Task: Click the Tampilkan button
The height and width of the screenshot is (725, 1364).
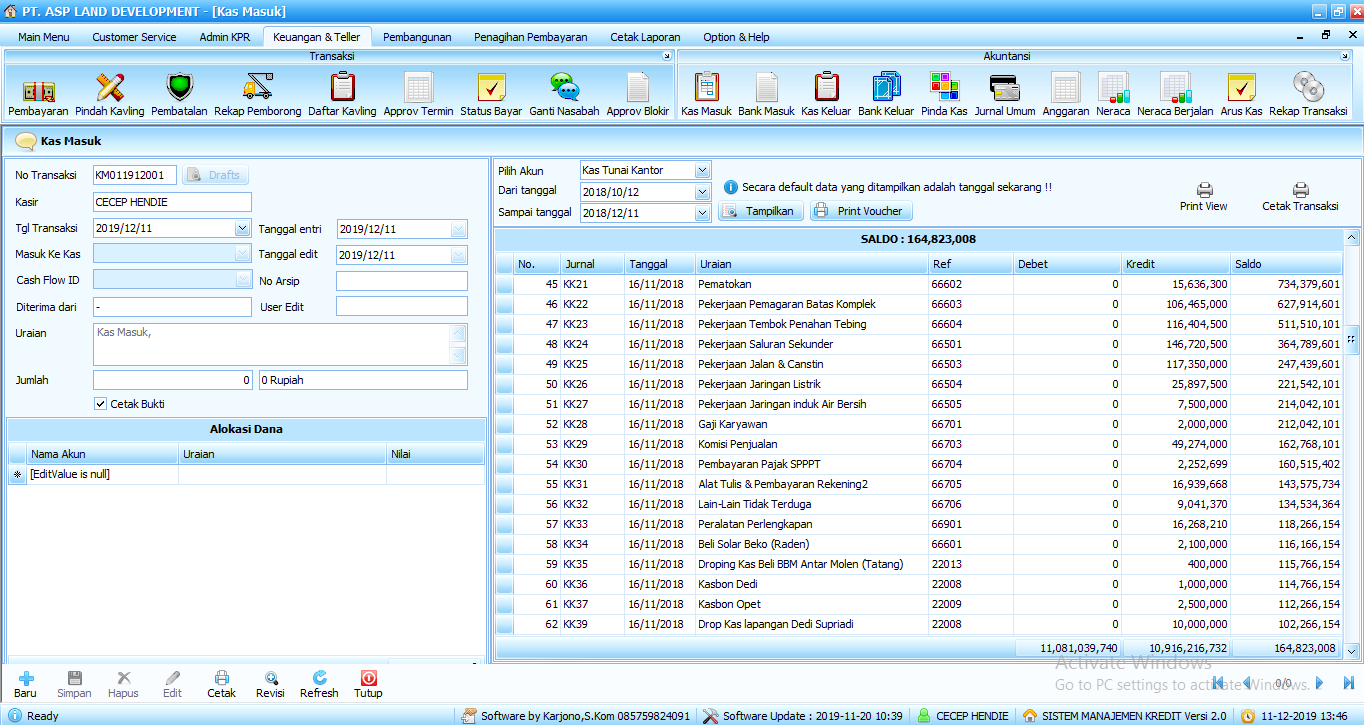Action: [761, 211]
